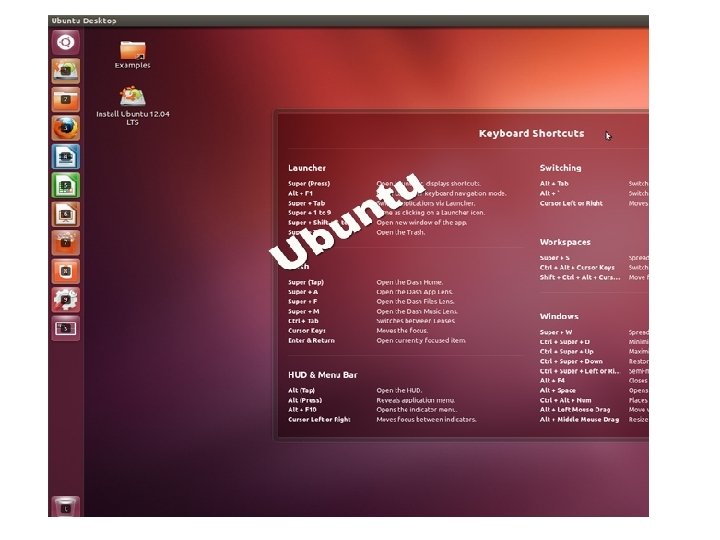
Task: Open LibreOffice Calc from the launcher
Action: click(66, 186)
